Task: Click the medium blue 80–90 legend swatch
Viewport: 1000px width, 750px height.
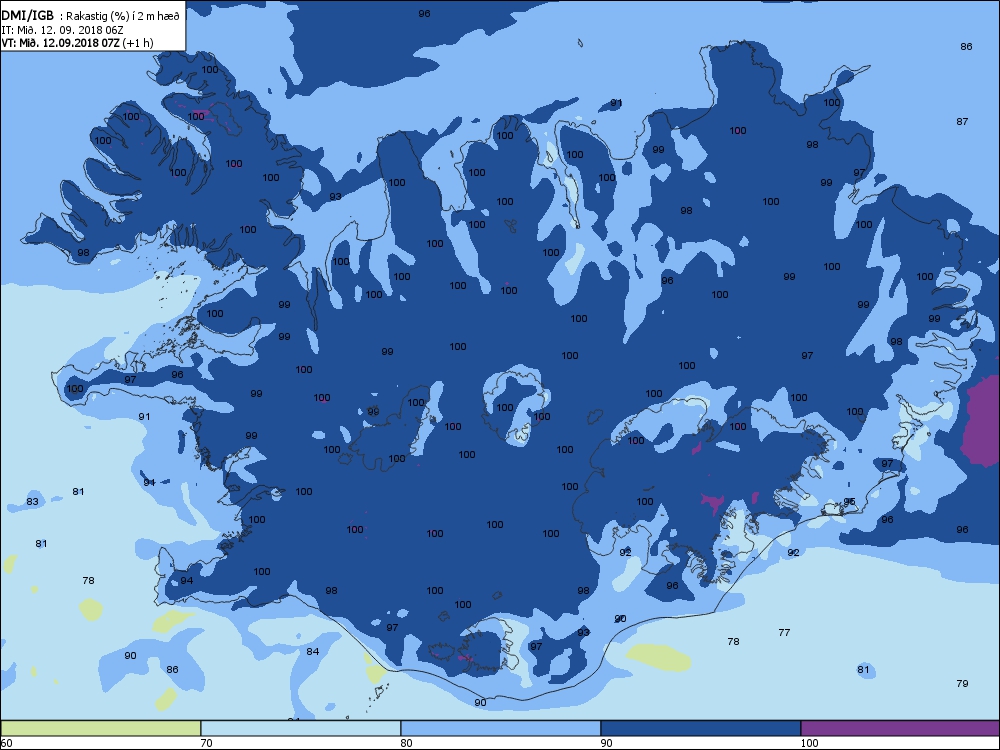Action: coord(501,728)
